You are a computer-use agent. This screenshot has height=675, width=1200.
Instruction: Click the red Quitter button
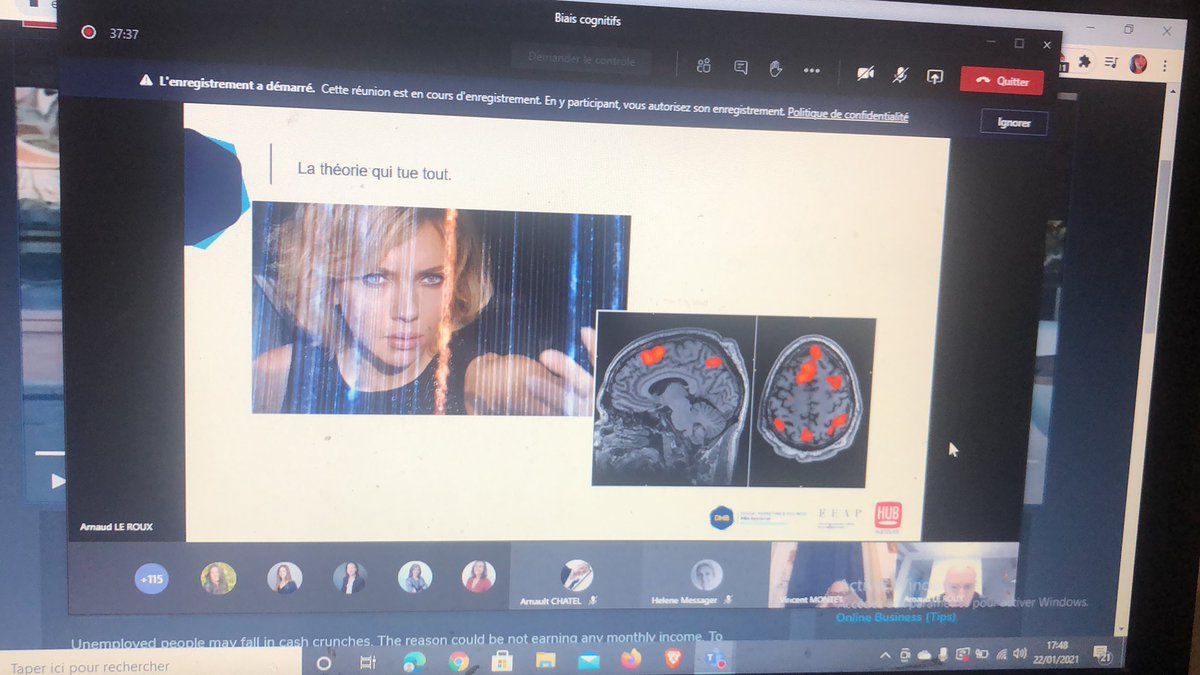point(1002,81)
